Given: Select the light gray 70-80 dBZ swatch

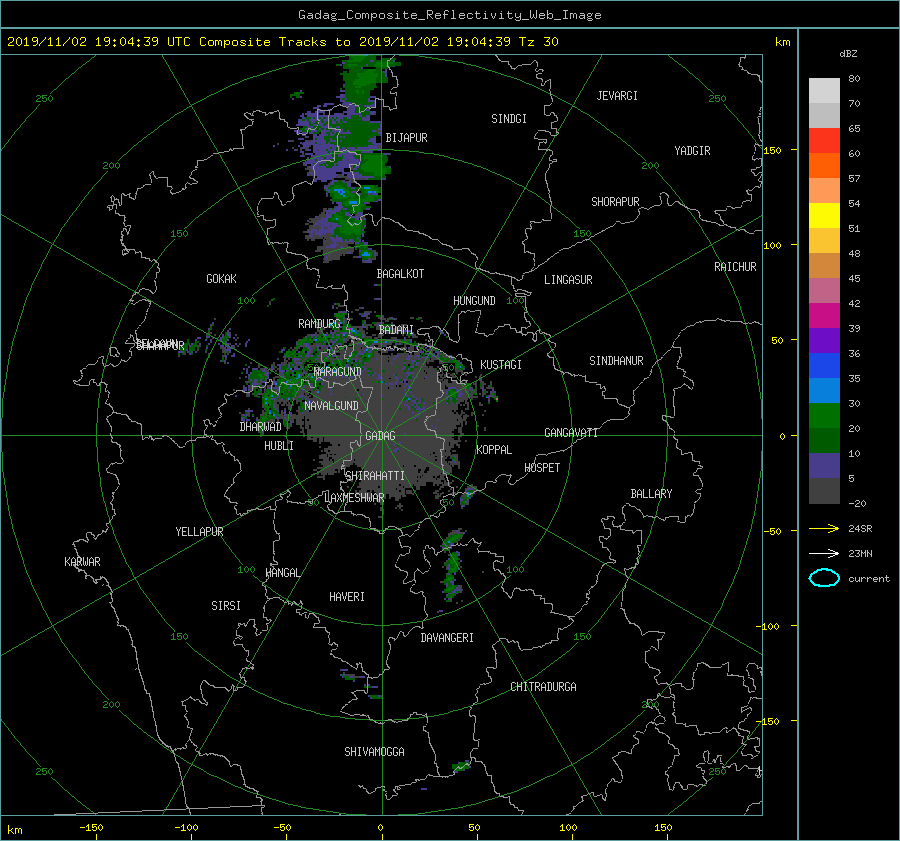Looking at the screenshot, I should tap(824, 91).
